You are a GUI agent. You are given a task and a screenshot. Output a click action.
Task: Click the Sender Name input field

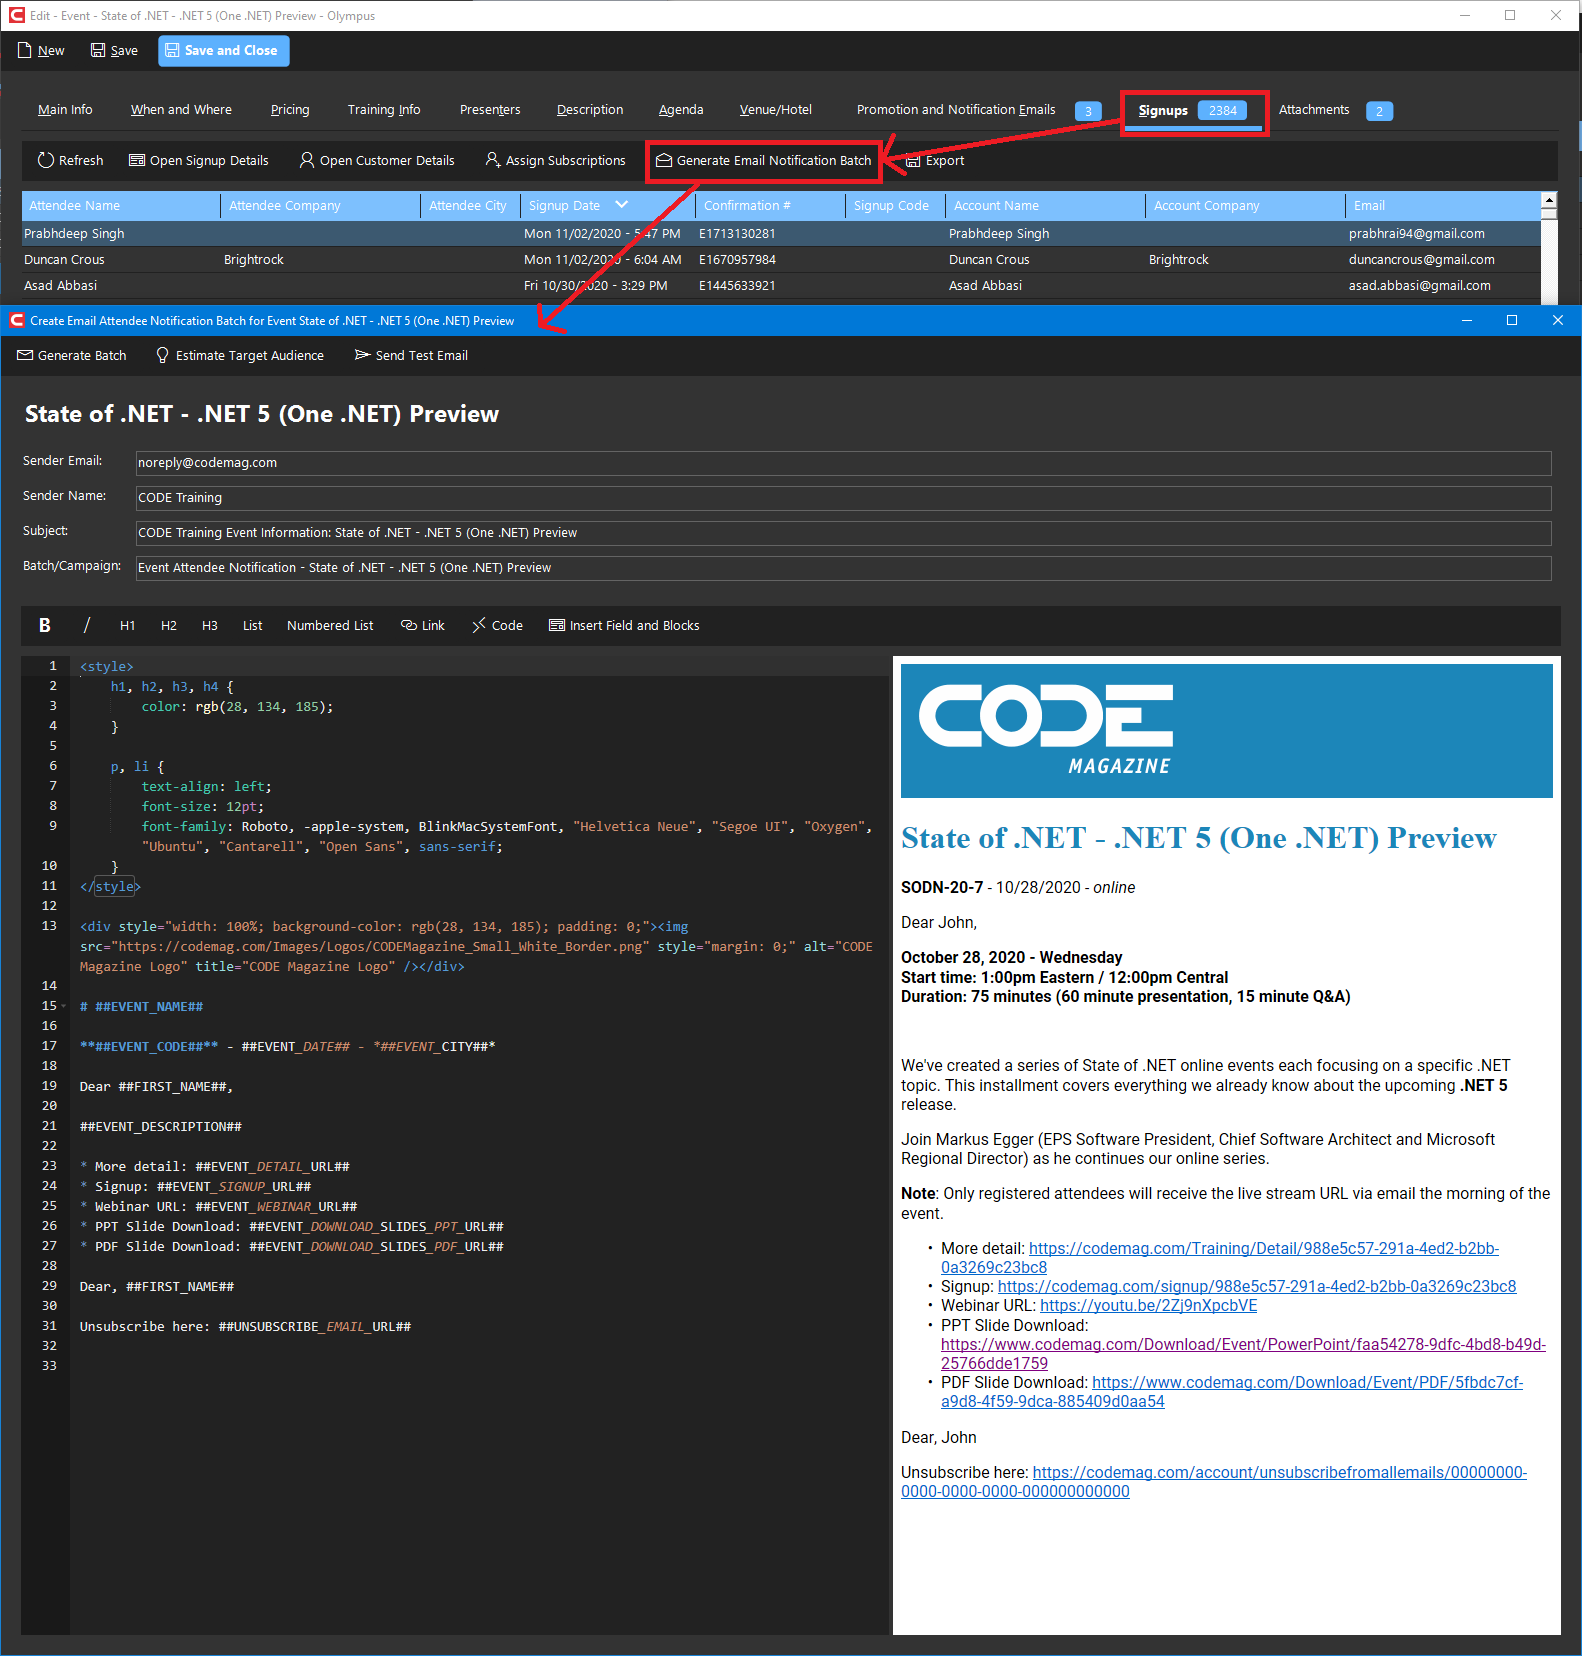pos(843,498)
